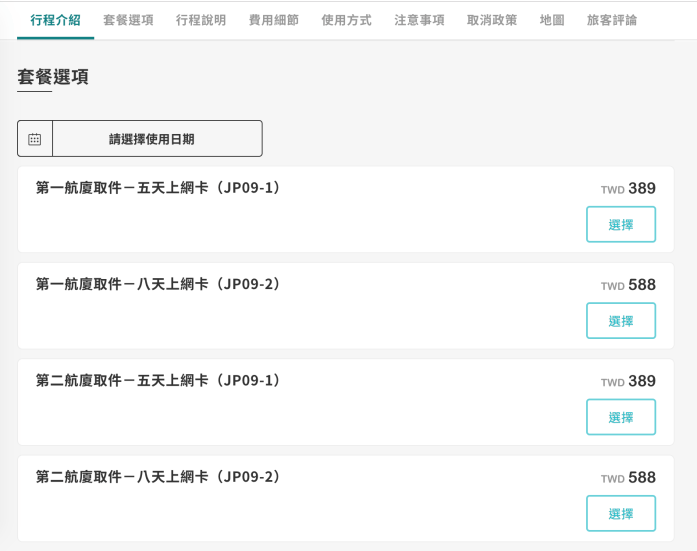
Task: Click the 第一航廈取件－八天上網卡 (JP09-2) title
Action: (x=158, y=284)
